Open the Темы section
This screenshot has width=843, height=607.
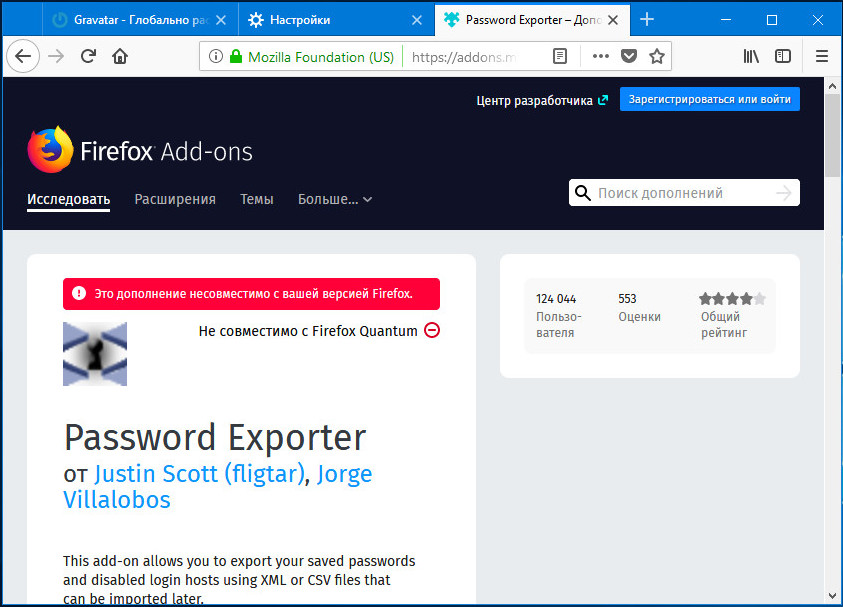tap(256, 199)
